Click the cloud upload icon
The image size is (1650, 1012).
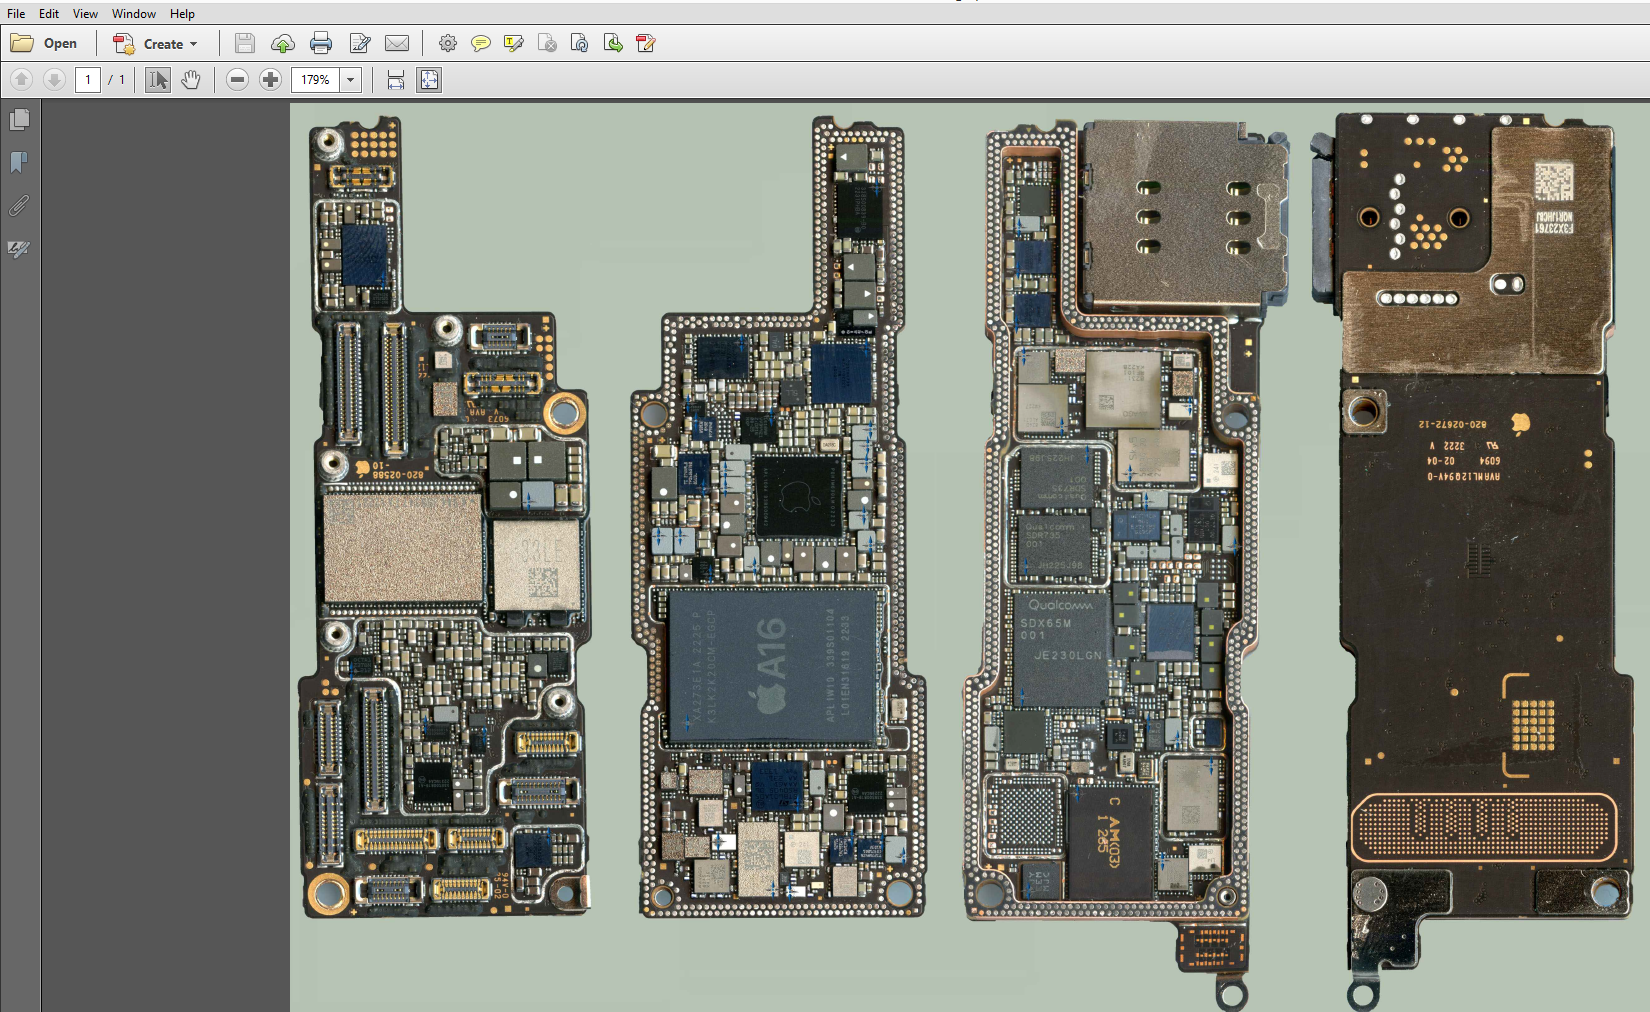(283, 43)
